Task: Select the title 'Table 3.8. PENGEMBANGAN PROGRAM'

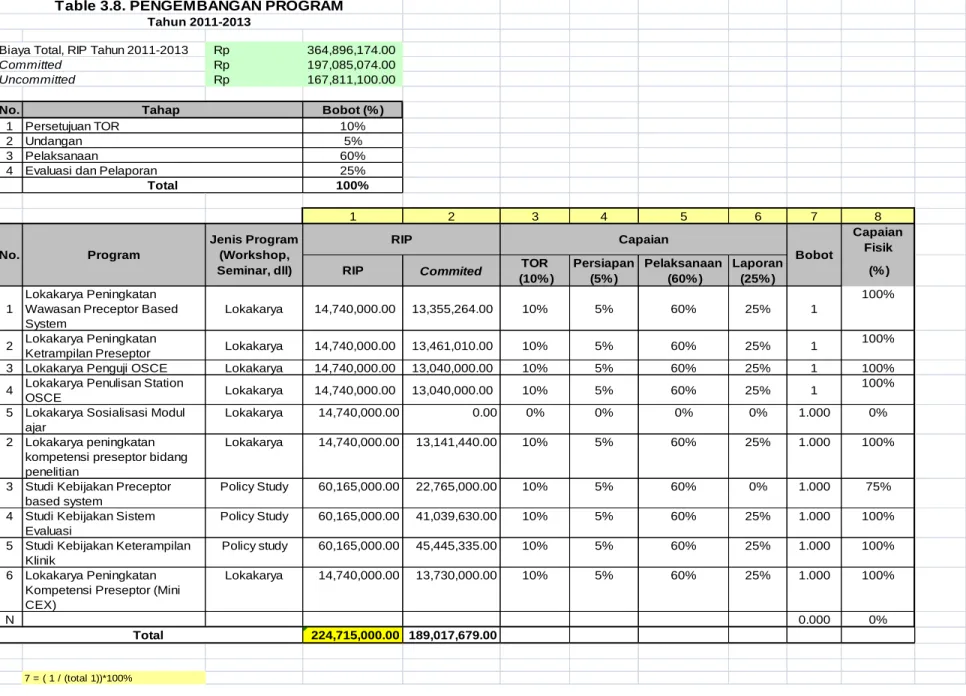Action: (x=198, y=6)
